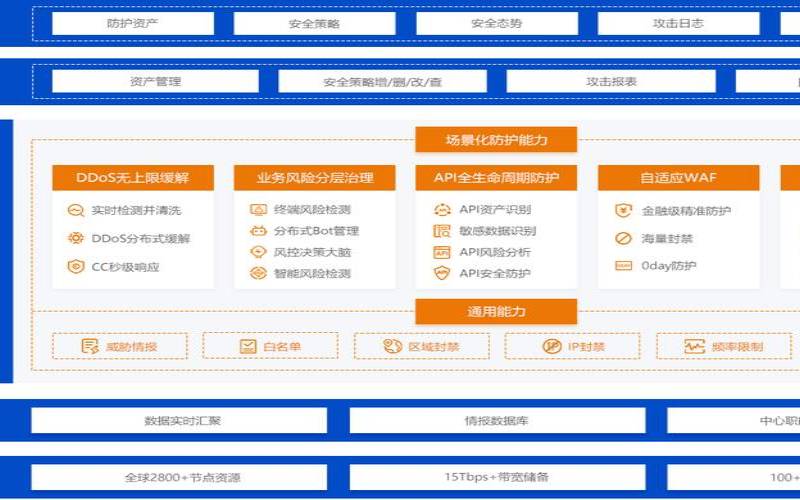Viewport: 800px width, 500px height.
Task: Click the 敏感数据识别 text
Action: (x=497, y=231)
